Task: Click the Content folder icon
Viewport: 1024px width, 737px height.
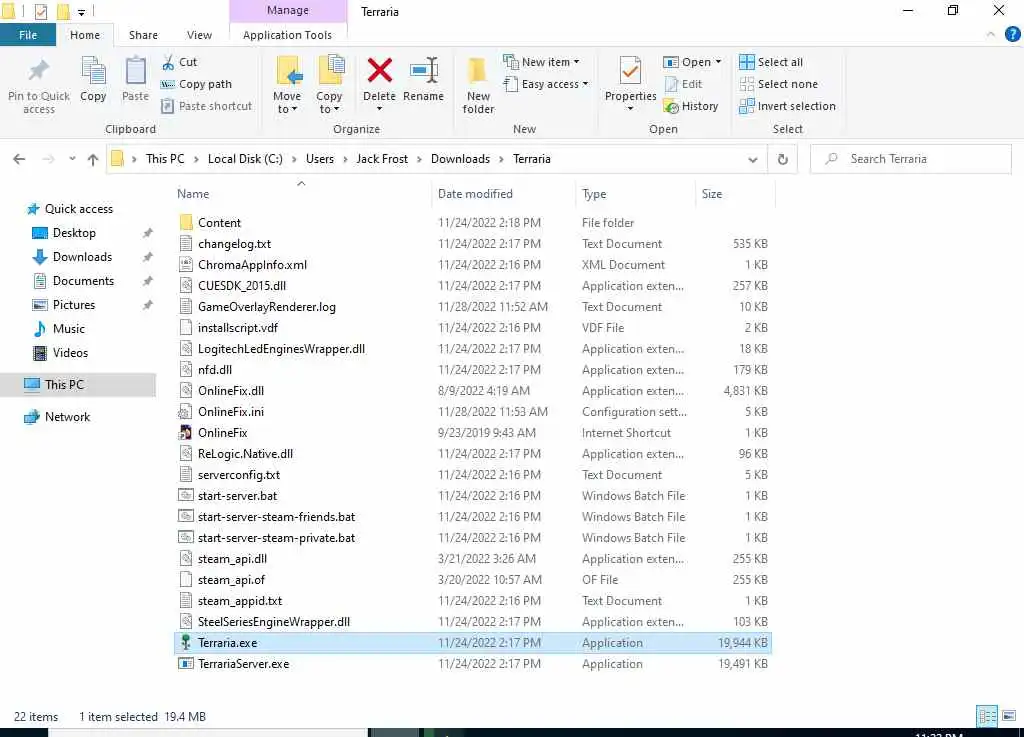Action: pos(186,222)
